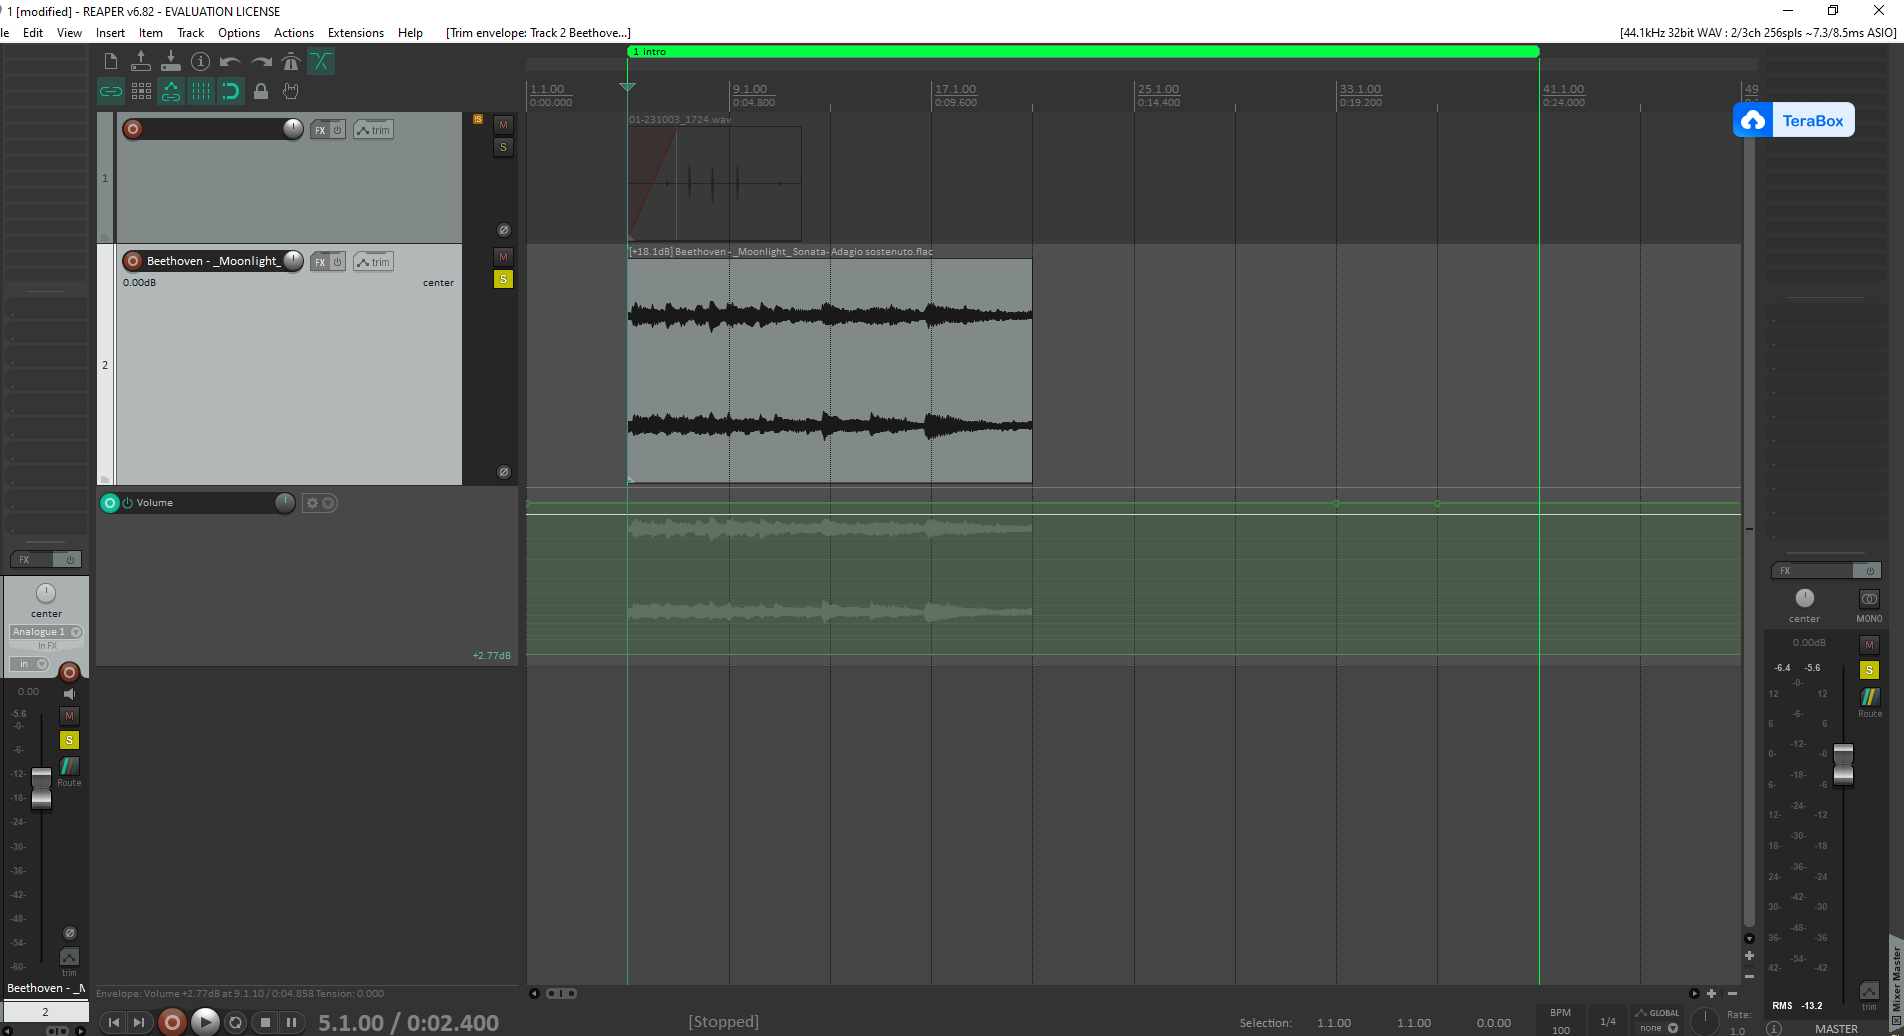
Task: Toggle transport repeat loop button
Action: (x=236, y=1022)
